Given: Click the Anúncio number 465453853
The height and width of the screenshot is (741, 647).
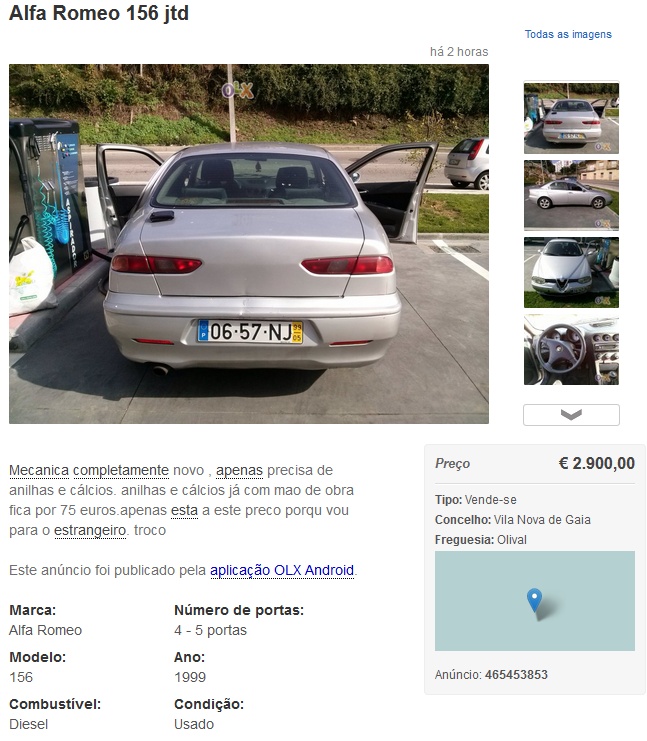Looking at the screenshot, I should [516, 674].
